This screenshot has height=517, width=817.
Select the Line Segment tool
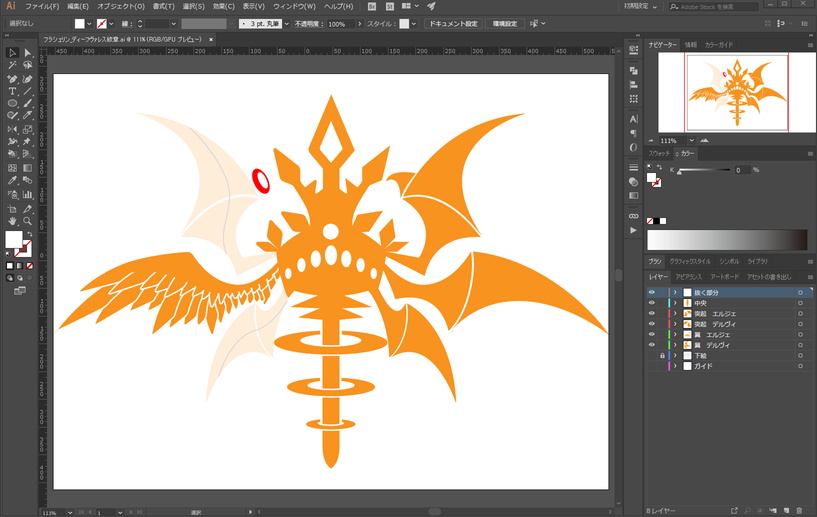point(28,91)
